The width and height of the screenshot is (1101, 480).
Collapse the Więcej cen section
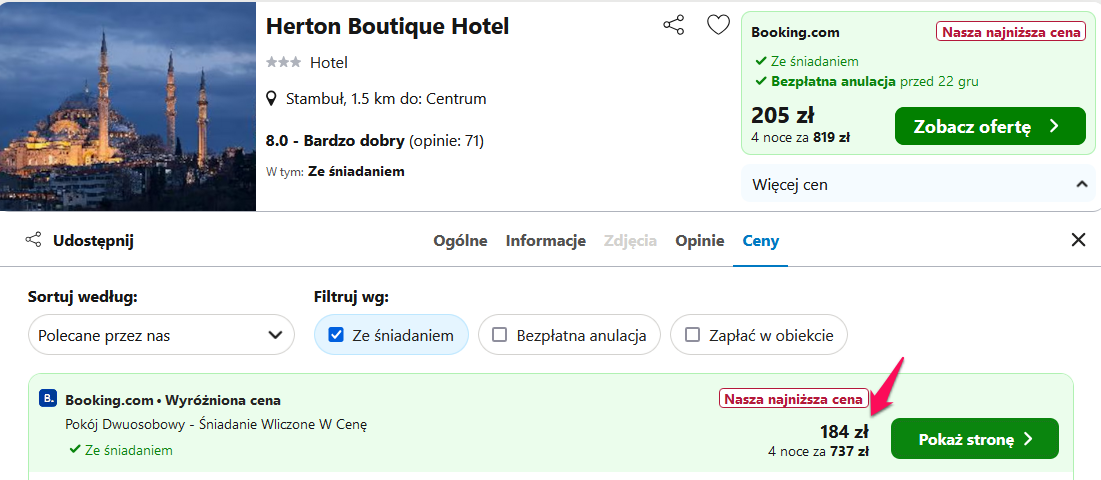pos(918,185)
